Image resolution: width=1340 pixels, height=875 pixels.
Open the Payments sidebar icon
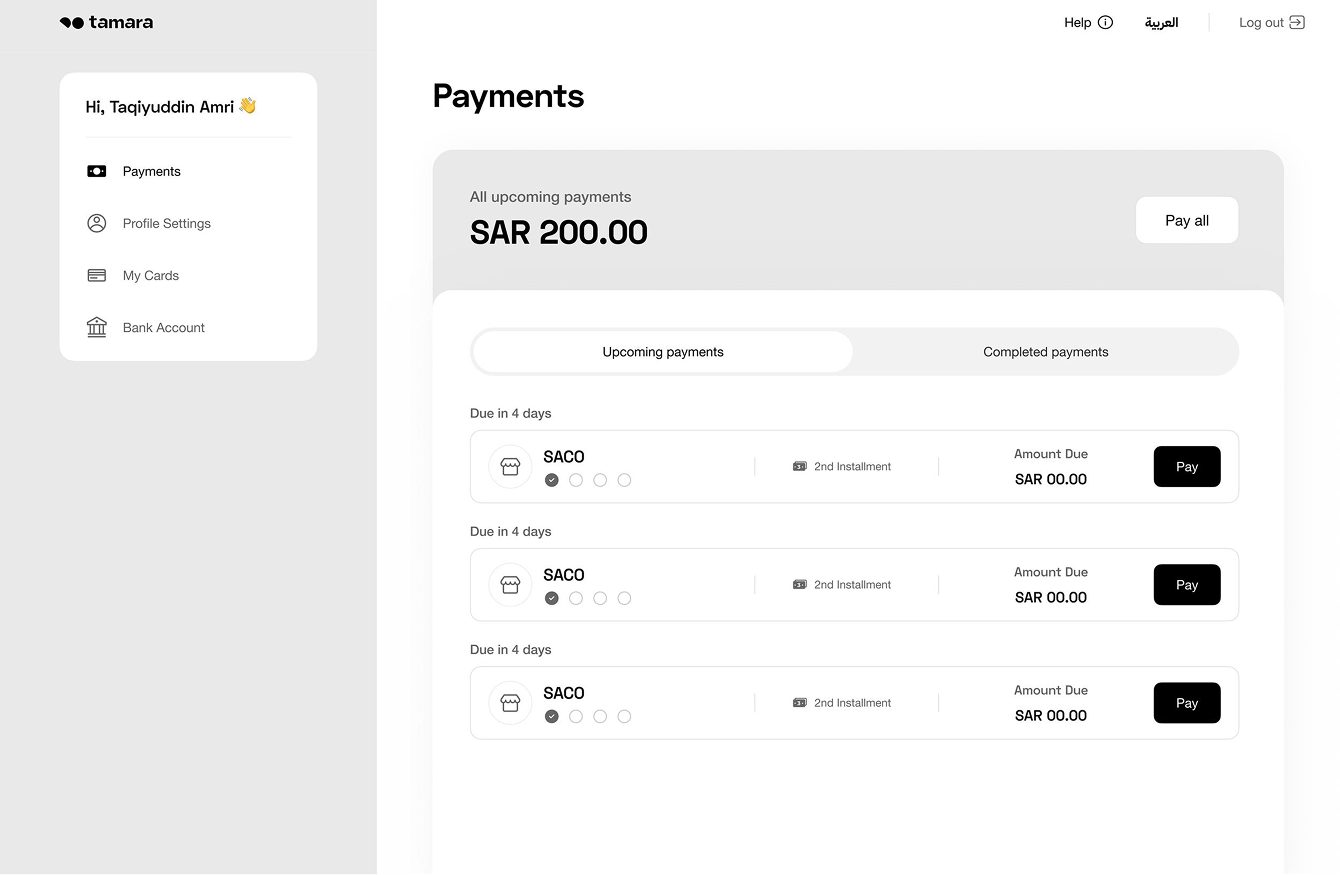97,171
